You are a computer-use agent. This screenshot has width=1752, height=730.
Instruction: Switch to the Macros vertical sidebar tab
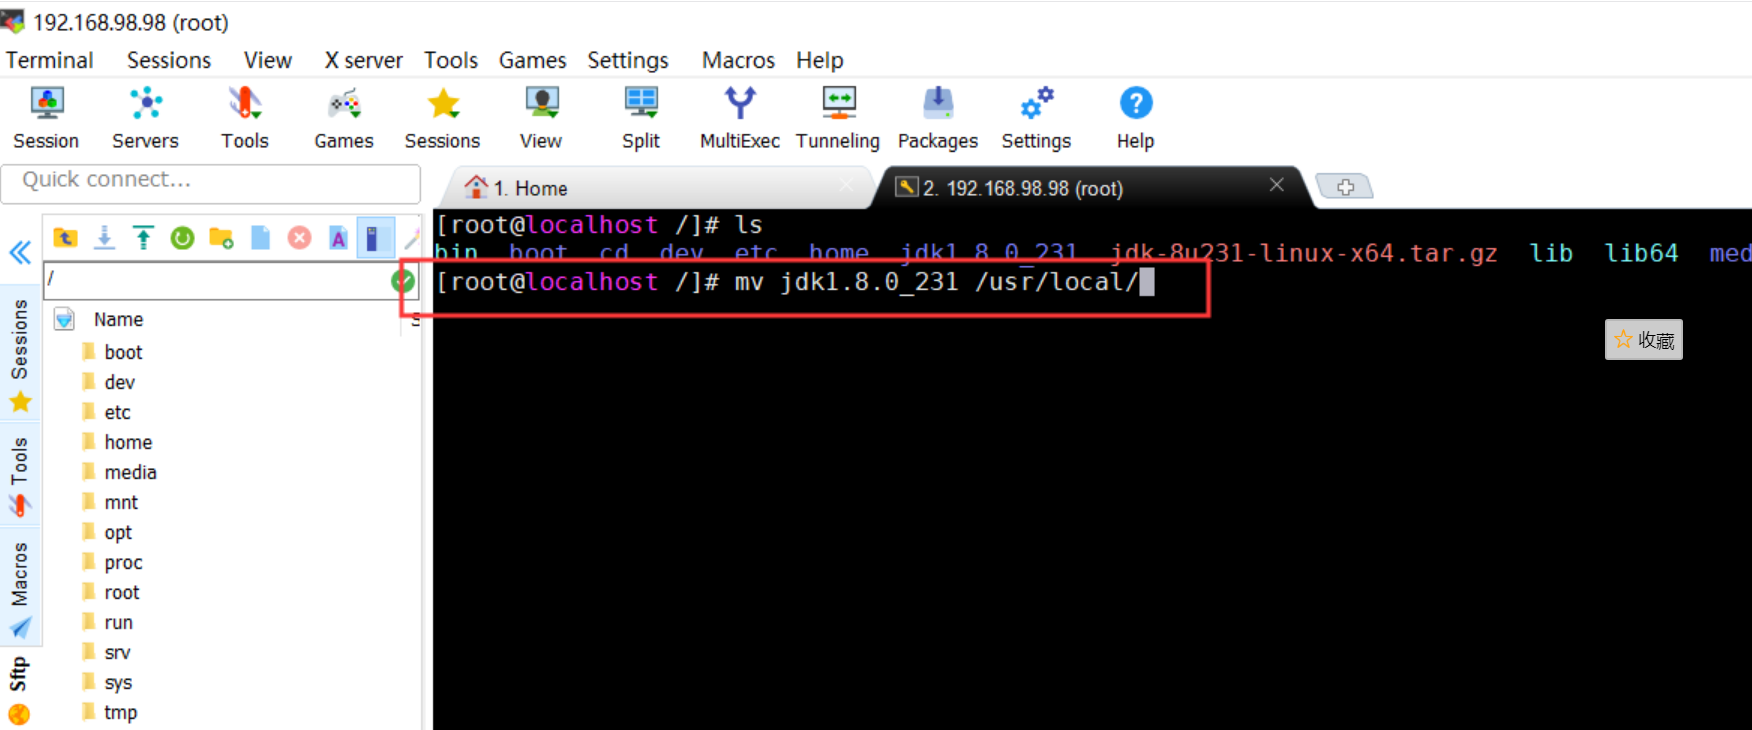pyautogui.click(x=20, y=588)
